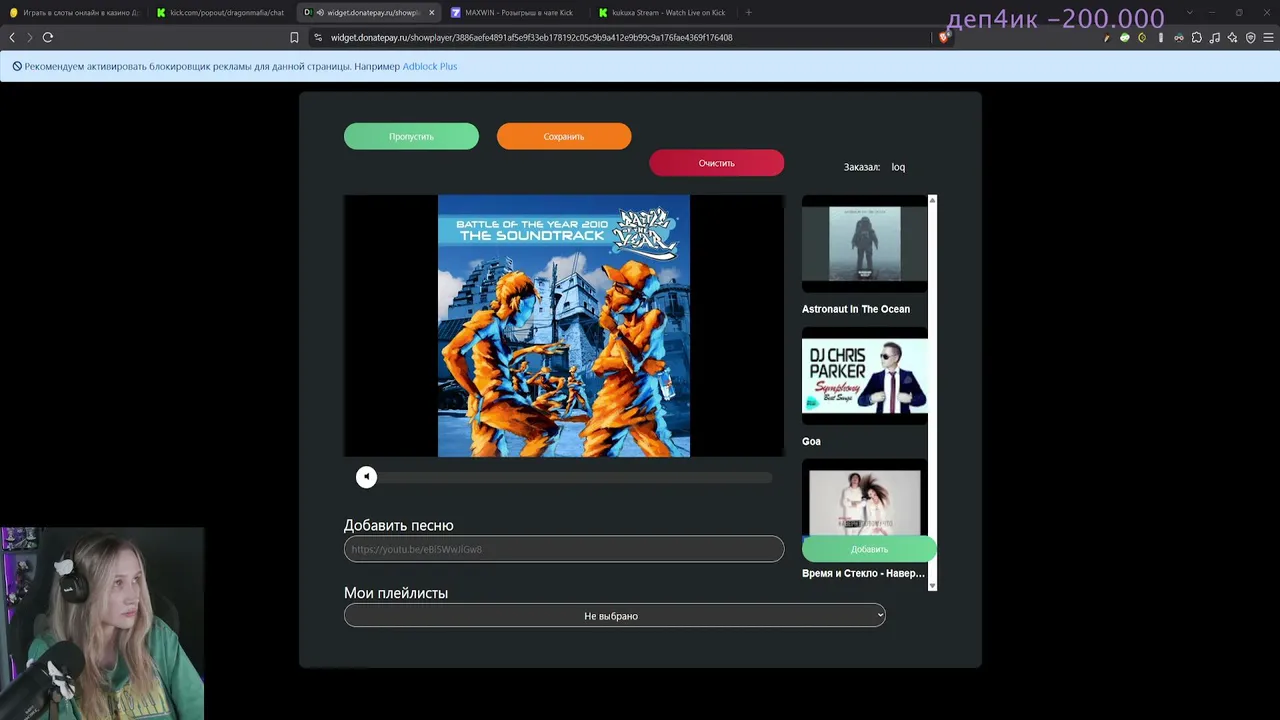Click the playlist scrollbar down arrow
Viewport: 1280px width, 720px height.
932,586
